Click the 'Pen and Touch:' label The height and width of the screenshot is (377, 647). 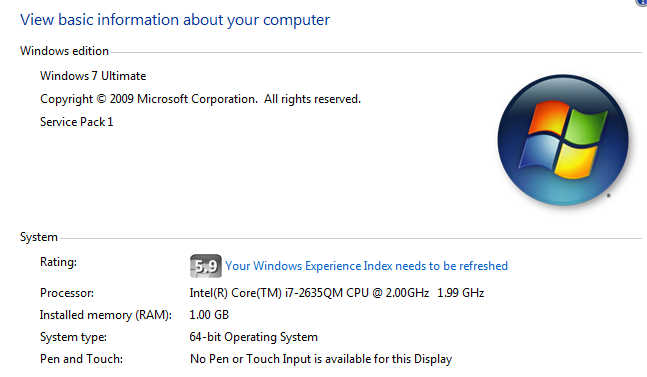pos(81,359)
